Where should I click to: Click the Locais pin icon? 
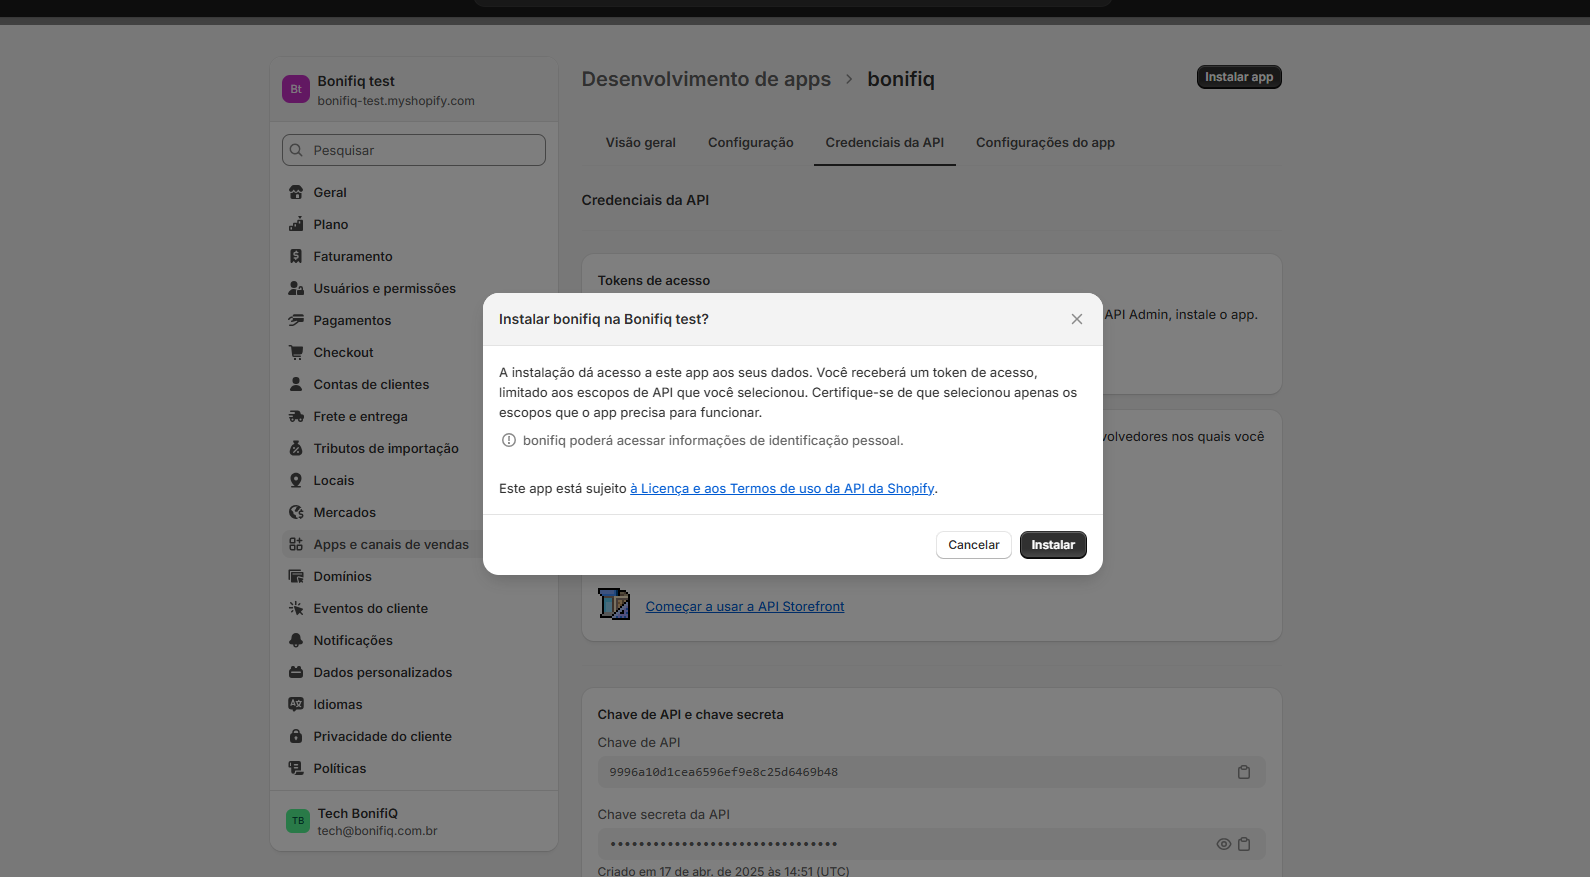[x=296, y=480]
